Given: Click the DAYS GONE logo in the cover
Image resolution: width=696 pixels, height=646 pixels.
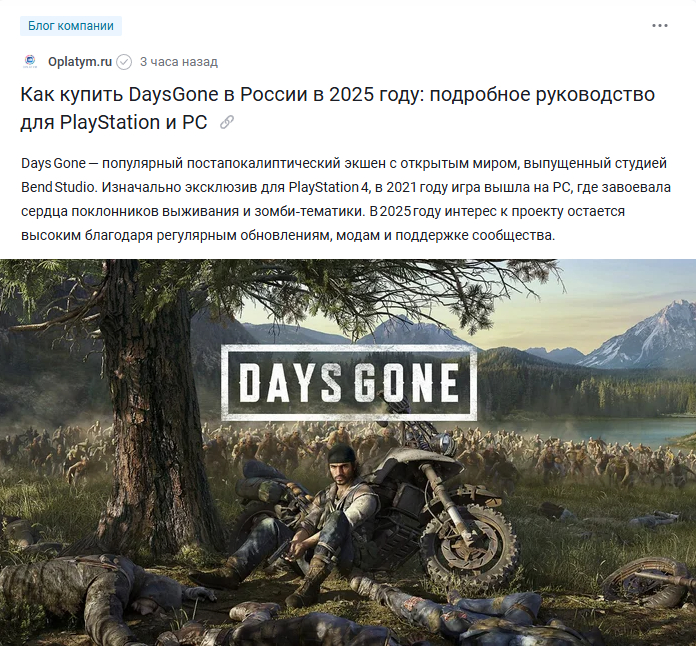Looking at the screenshot, I should coord(349,383).
